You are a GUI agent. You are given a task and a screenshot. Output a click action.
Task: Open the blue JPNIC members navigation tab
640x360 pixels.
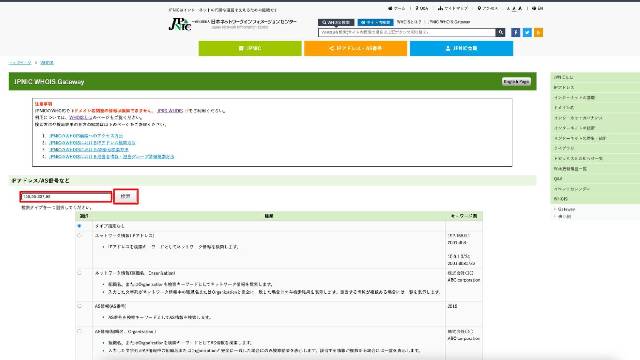(461, 48)
